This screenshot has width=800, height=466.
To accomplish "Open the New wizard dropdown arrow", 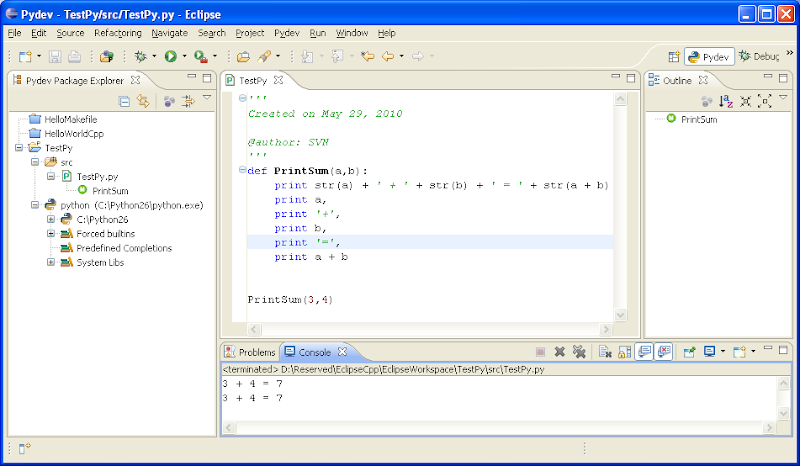I will (39, 56).
